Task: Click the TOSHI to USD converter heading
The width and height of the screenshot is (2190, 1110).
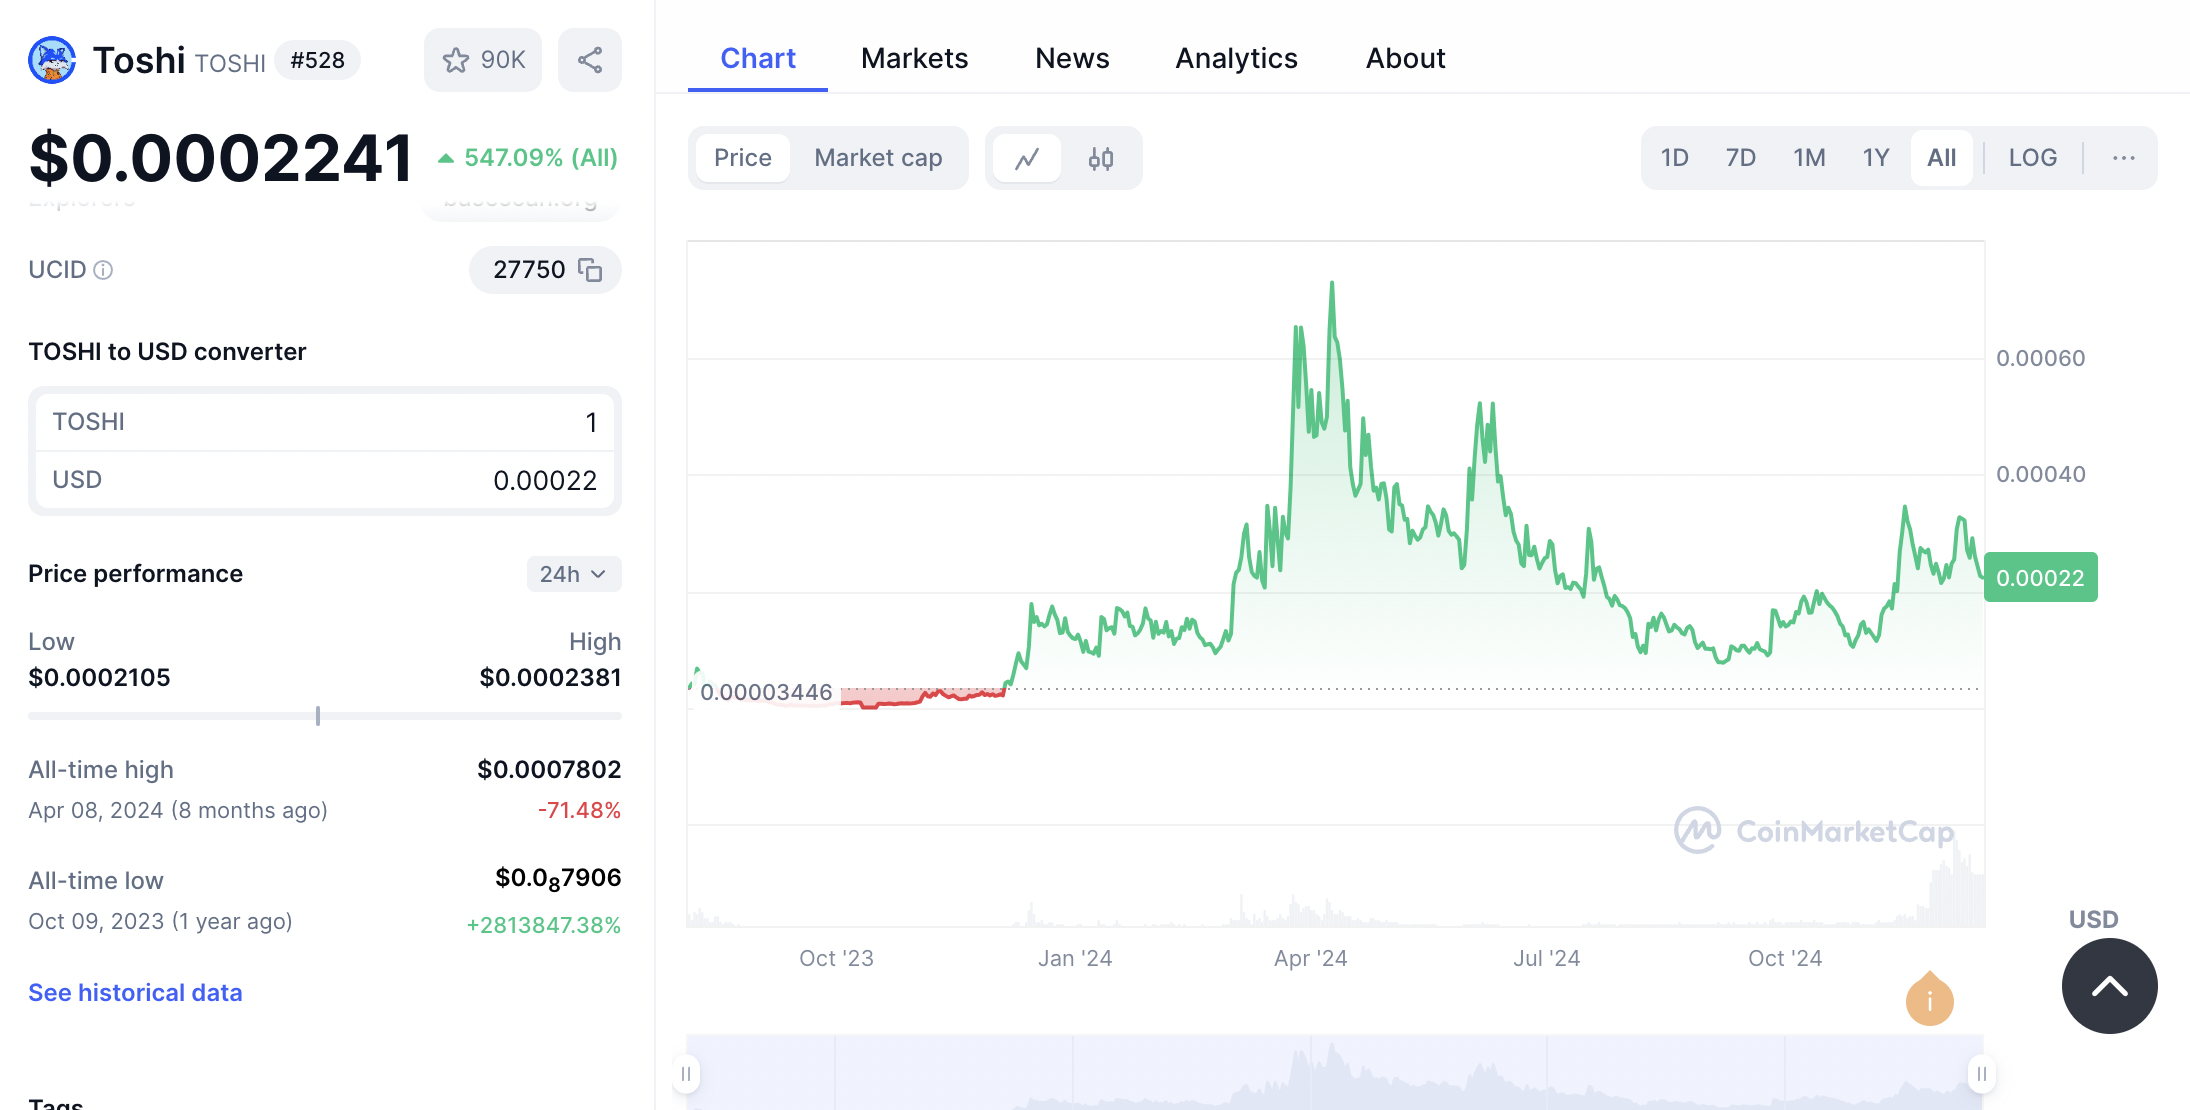Action: [167, 351]
